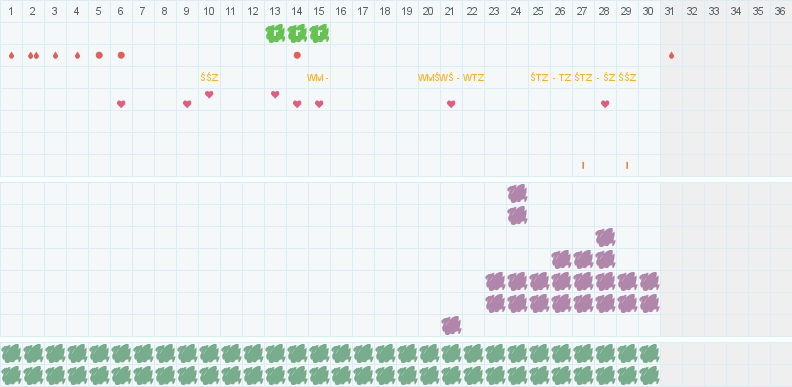
Task: Select the day 36 column header
Action: [780, 11]
